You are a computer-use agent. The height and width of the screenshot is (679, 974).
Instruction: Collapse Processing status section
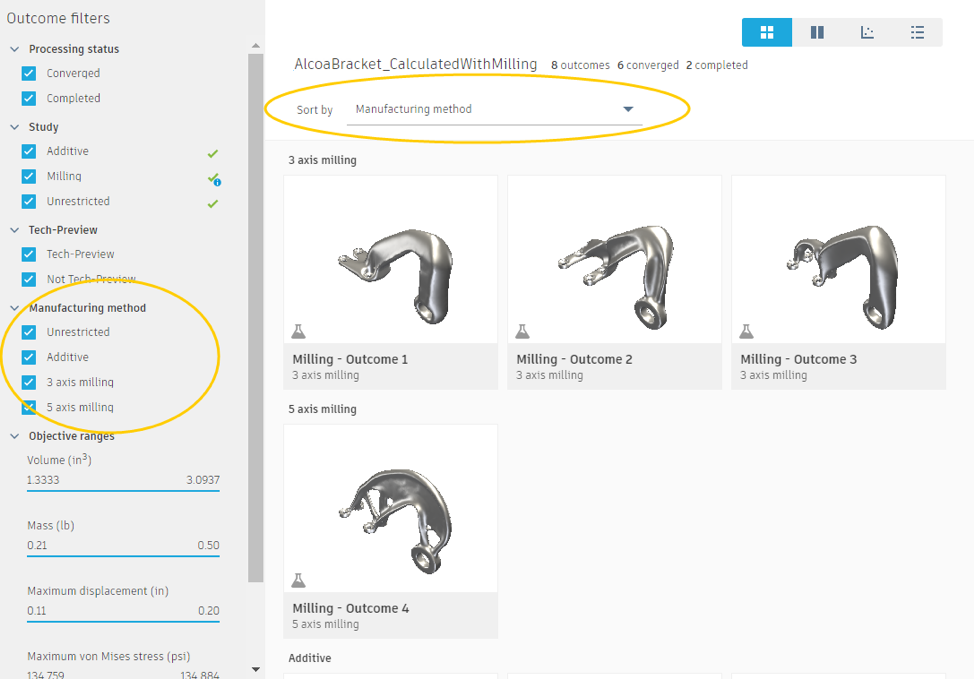click(15, 49)
